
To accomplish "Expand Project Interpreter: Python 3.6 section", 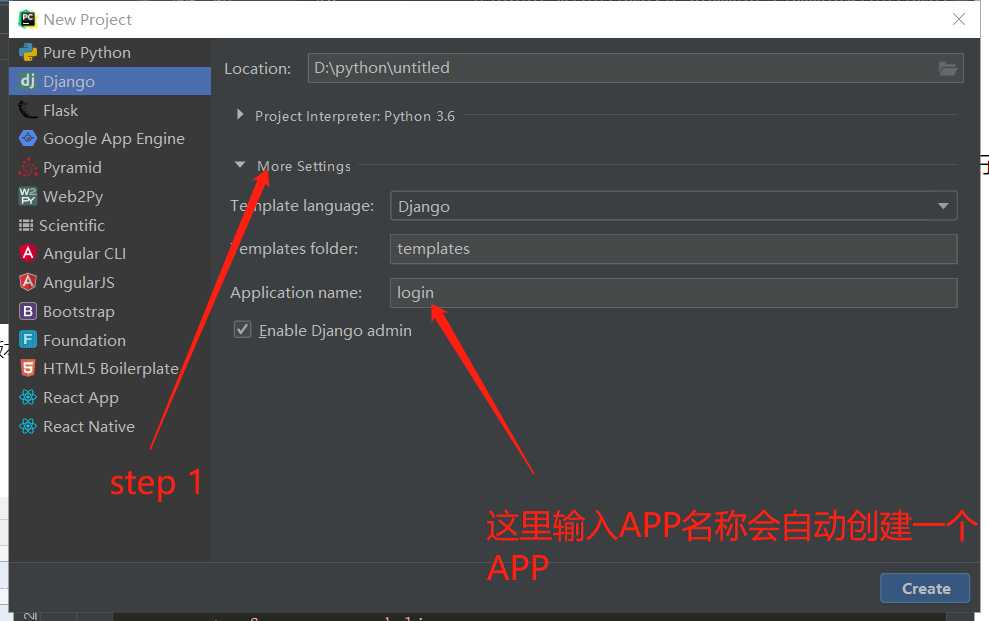I will click(x=240, y=115).
